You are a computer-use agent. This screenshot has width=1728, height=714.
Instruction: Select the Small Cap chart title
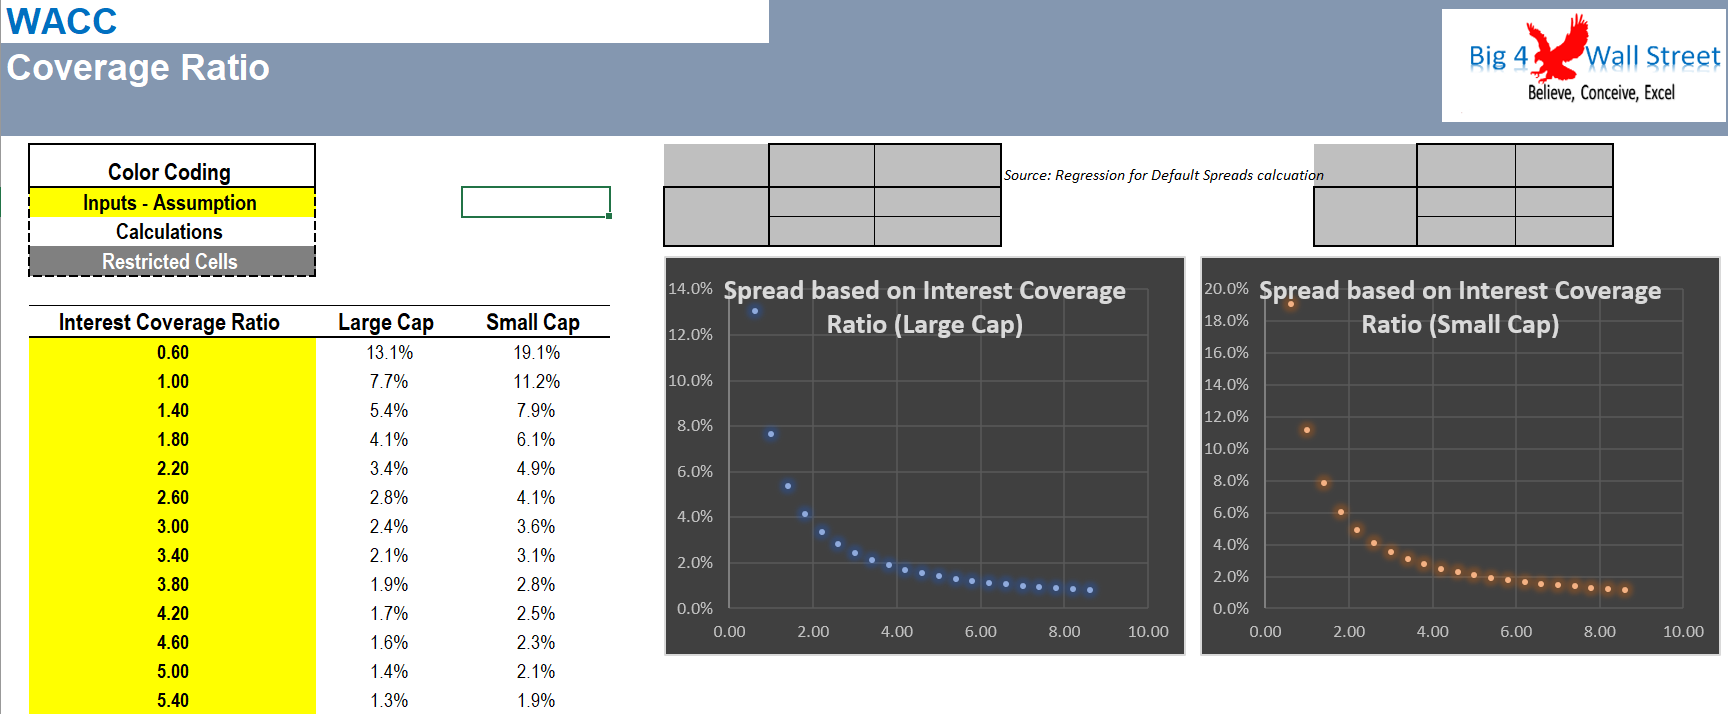pos(1460,307)
